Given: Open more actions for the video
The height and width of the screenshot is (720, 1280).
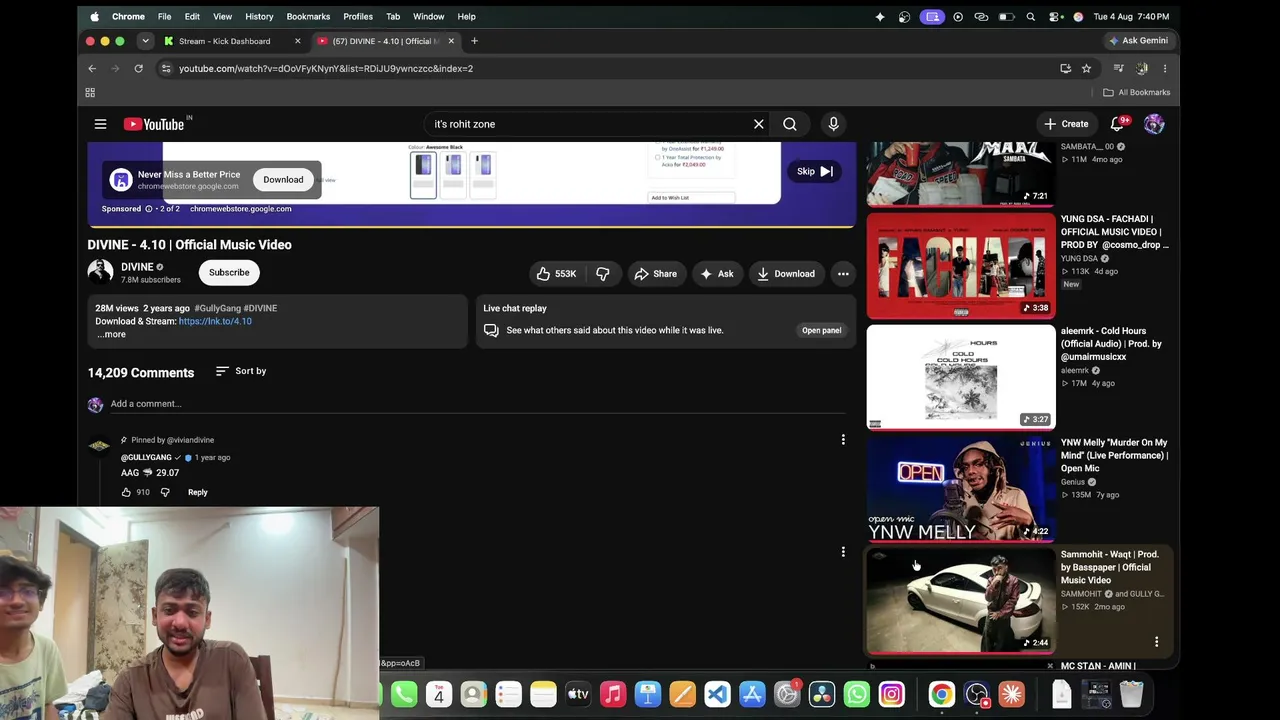Looking at the screenshot, I should tap(843, 274).
